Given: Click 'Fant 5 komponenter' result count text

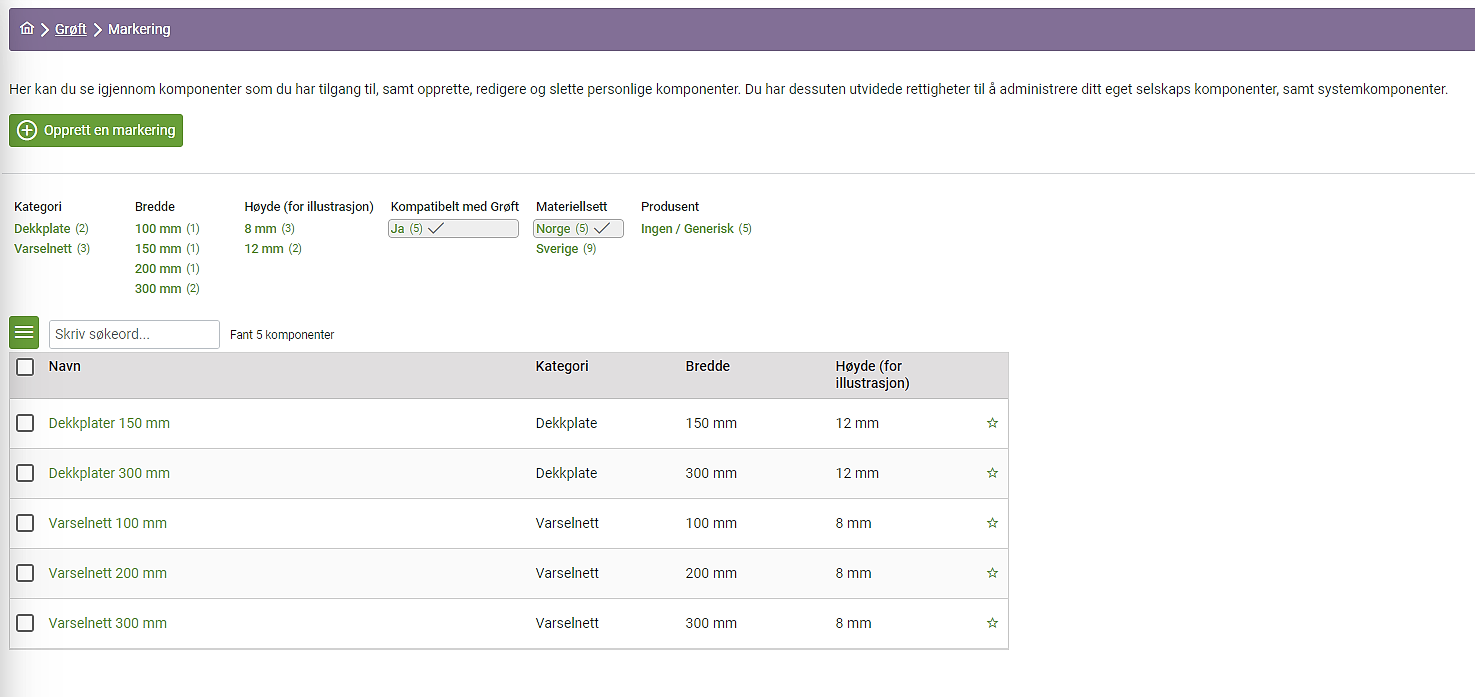Looking at the screenshot, I should [282, 335].
